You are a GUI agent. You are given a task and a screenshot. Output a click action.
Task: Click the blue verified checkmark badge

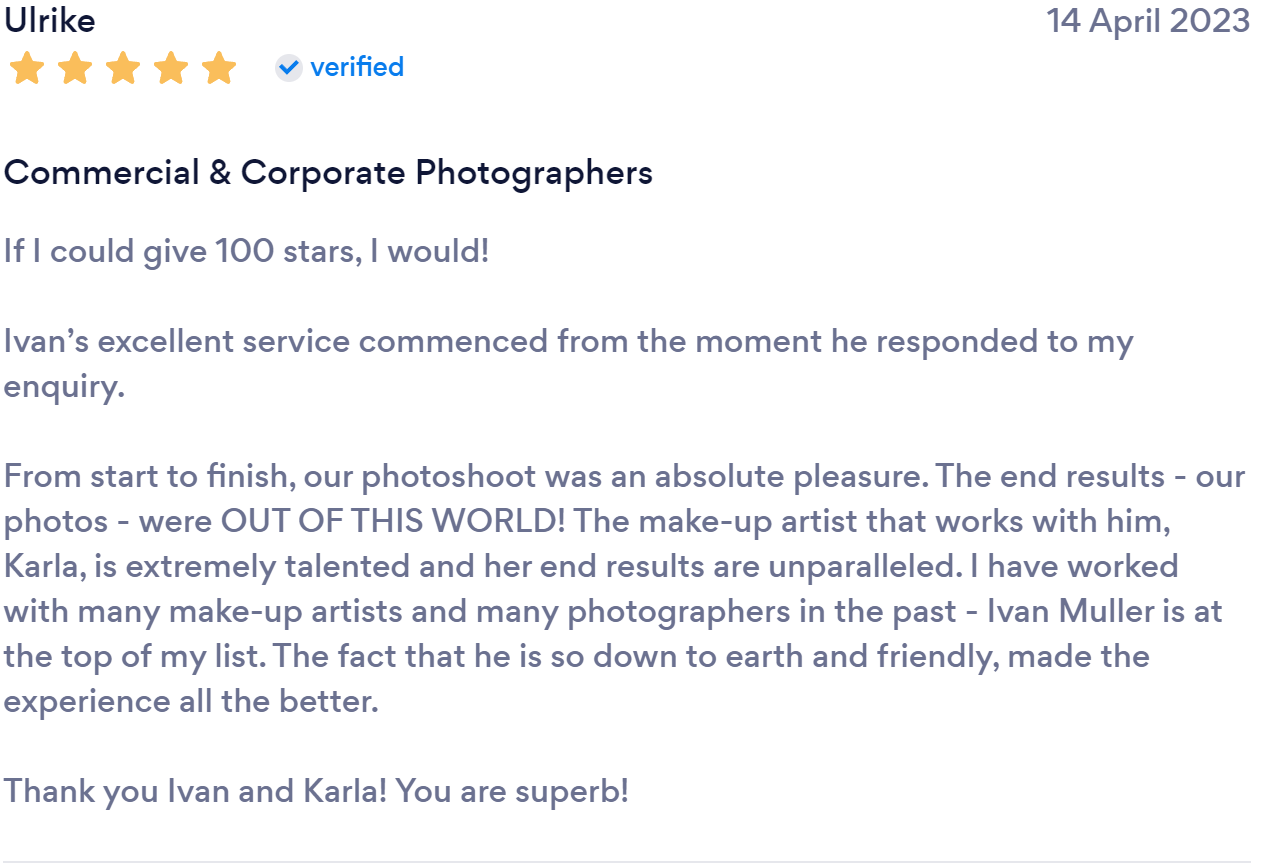pyautogui.click(x=288, y=68)
